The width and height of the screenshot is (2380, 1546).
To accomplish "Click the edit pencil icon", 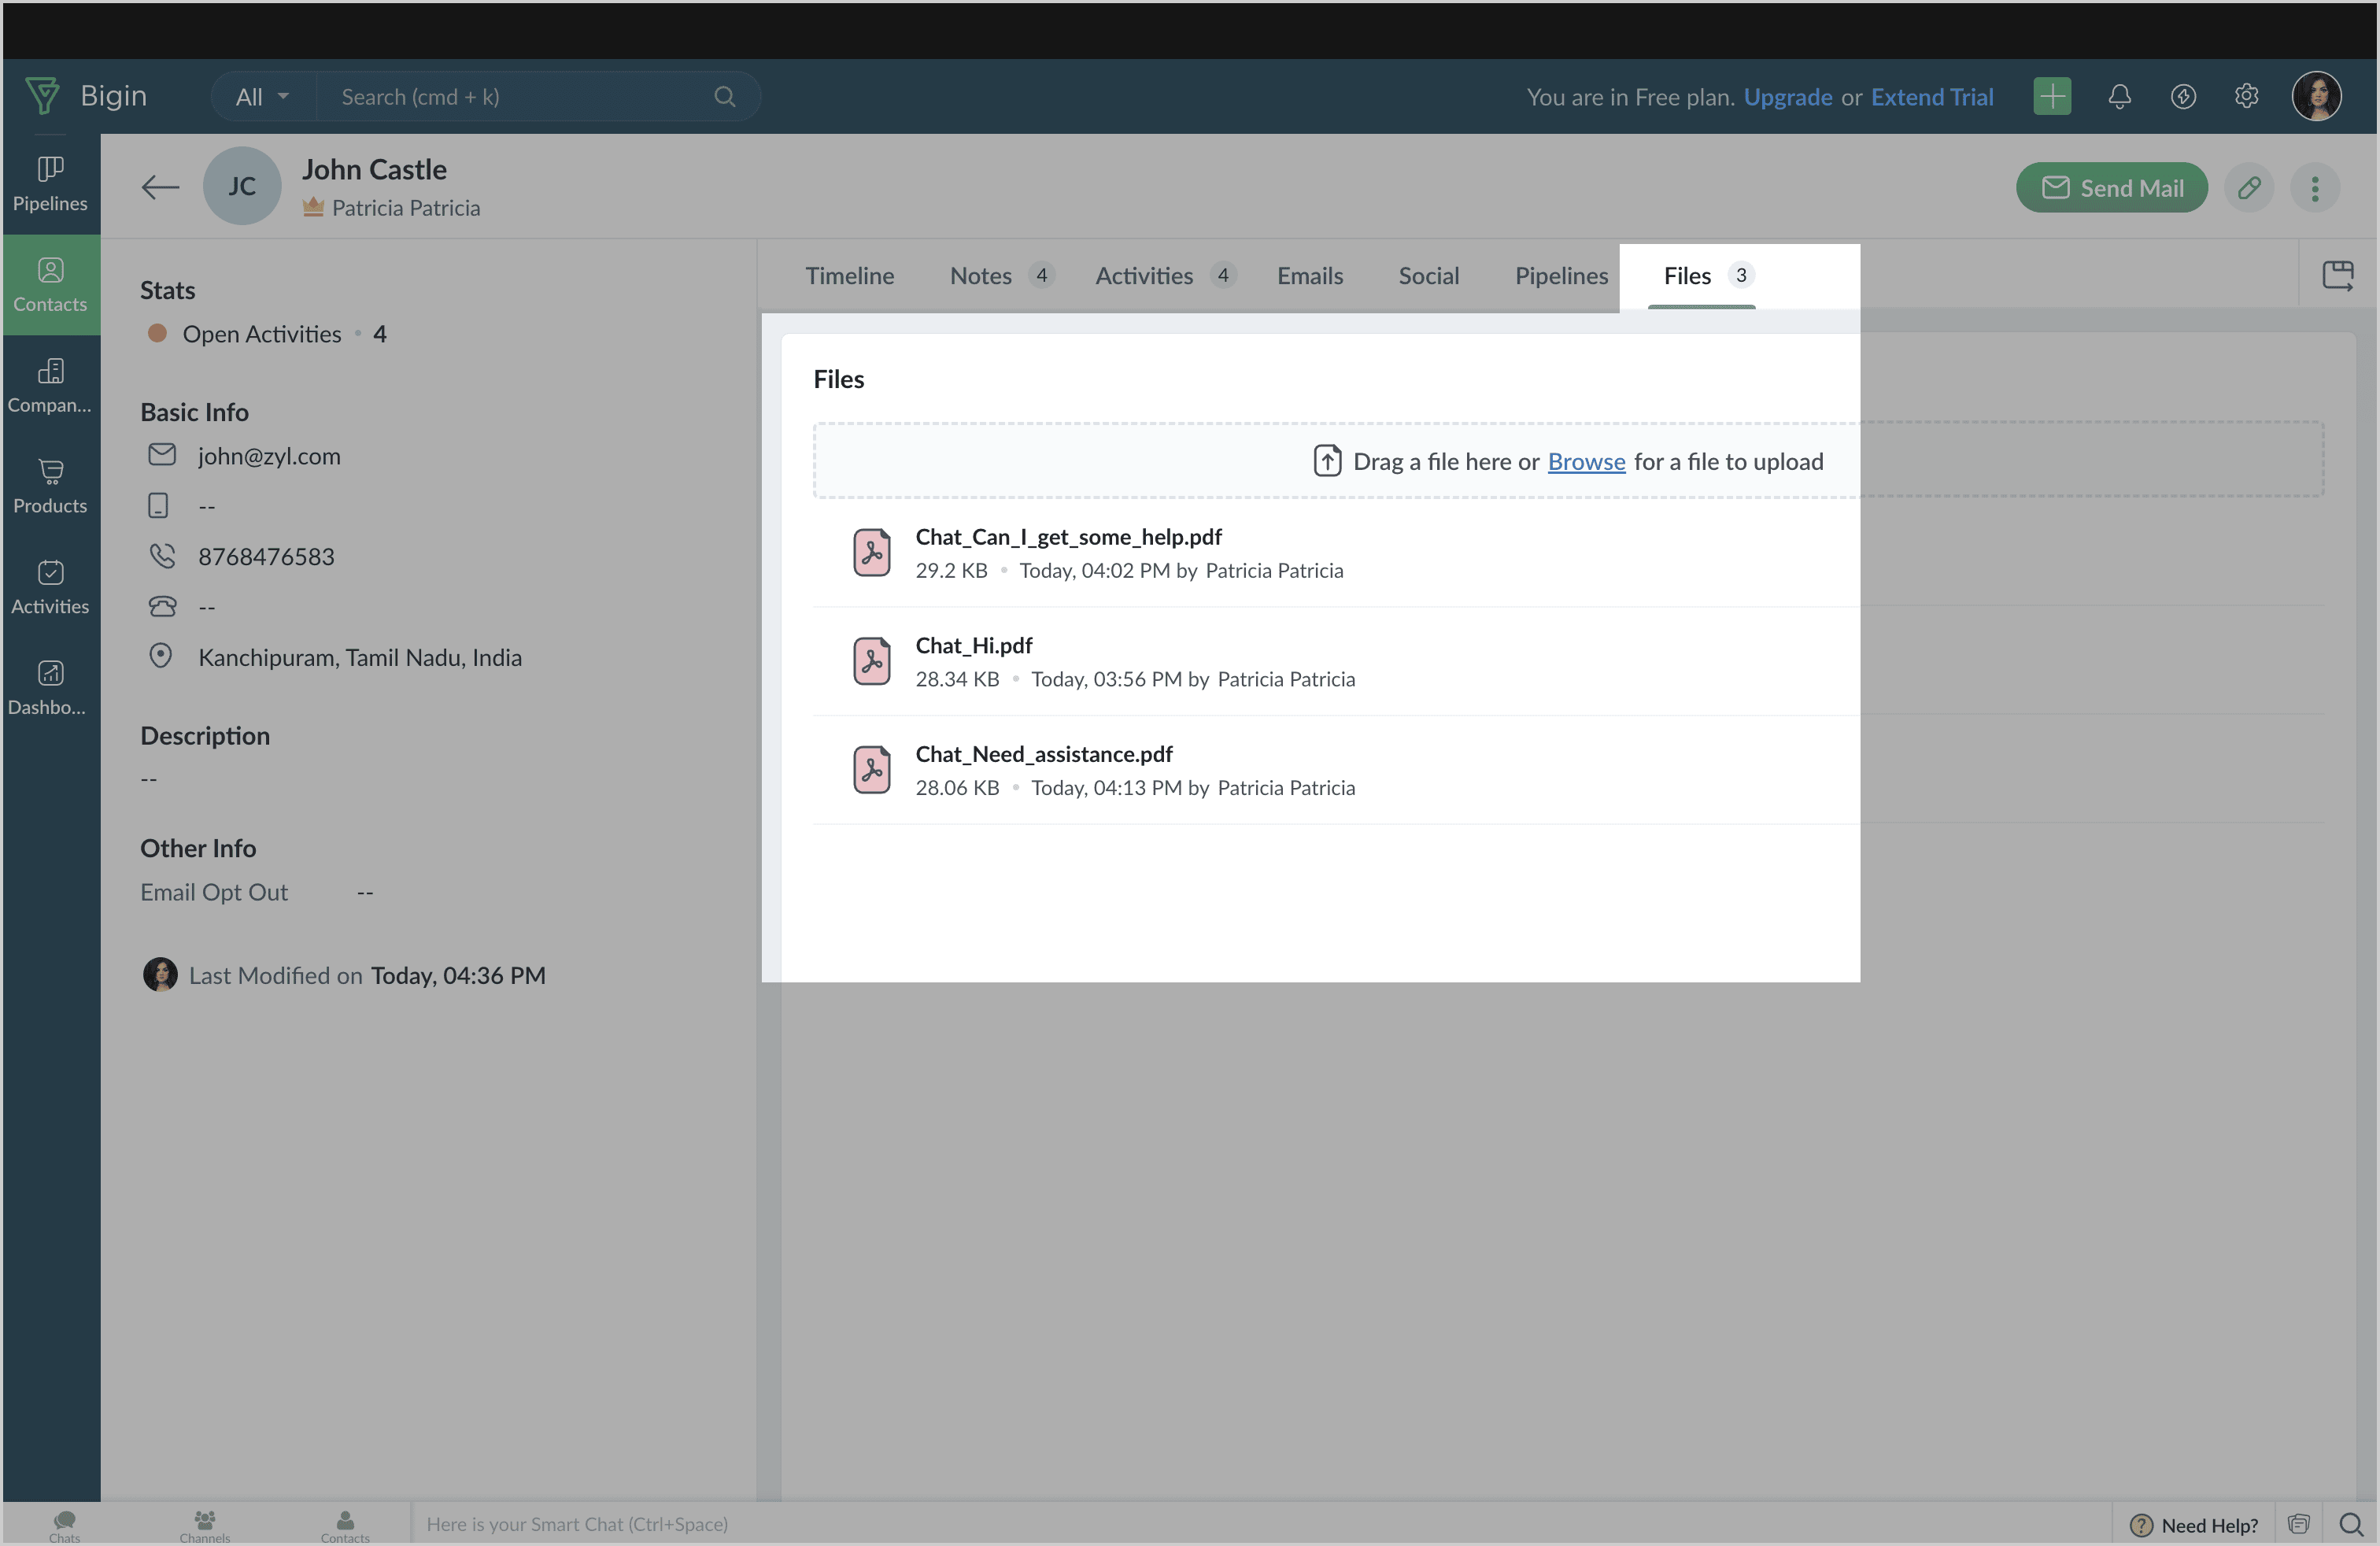I will click(2249, 188).
